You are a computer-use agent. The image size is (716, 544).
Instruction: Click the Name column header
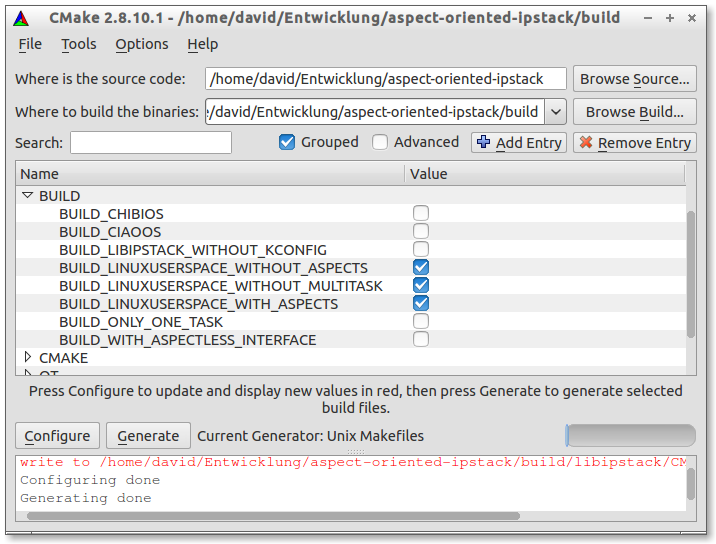point(210,174)
